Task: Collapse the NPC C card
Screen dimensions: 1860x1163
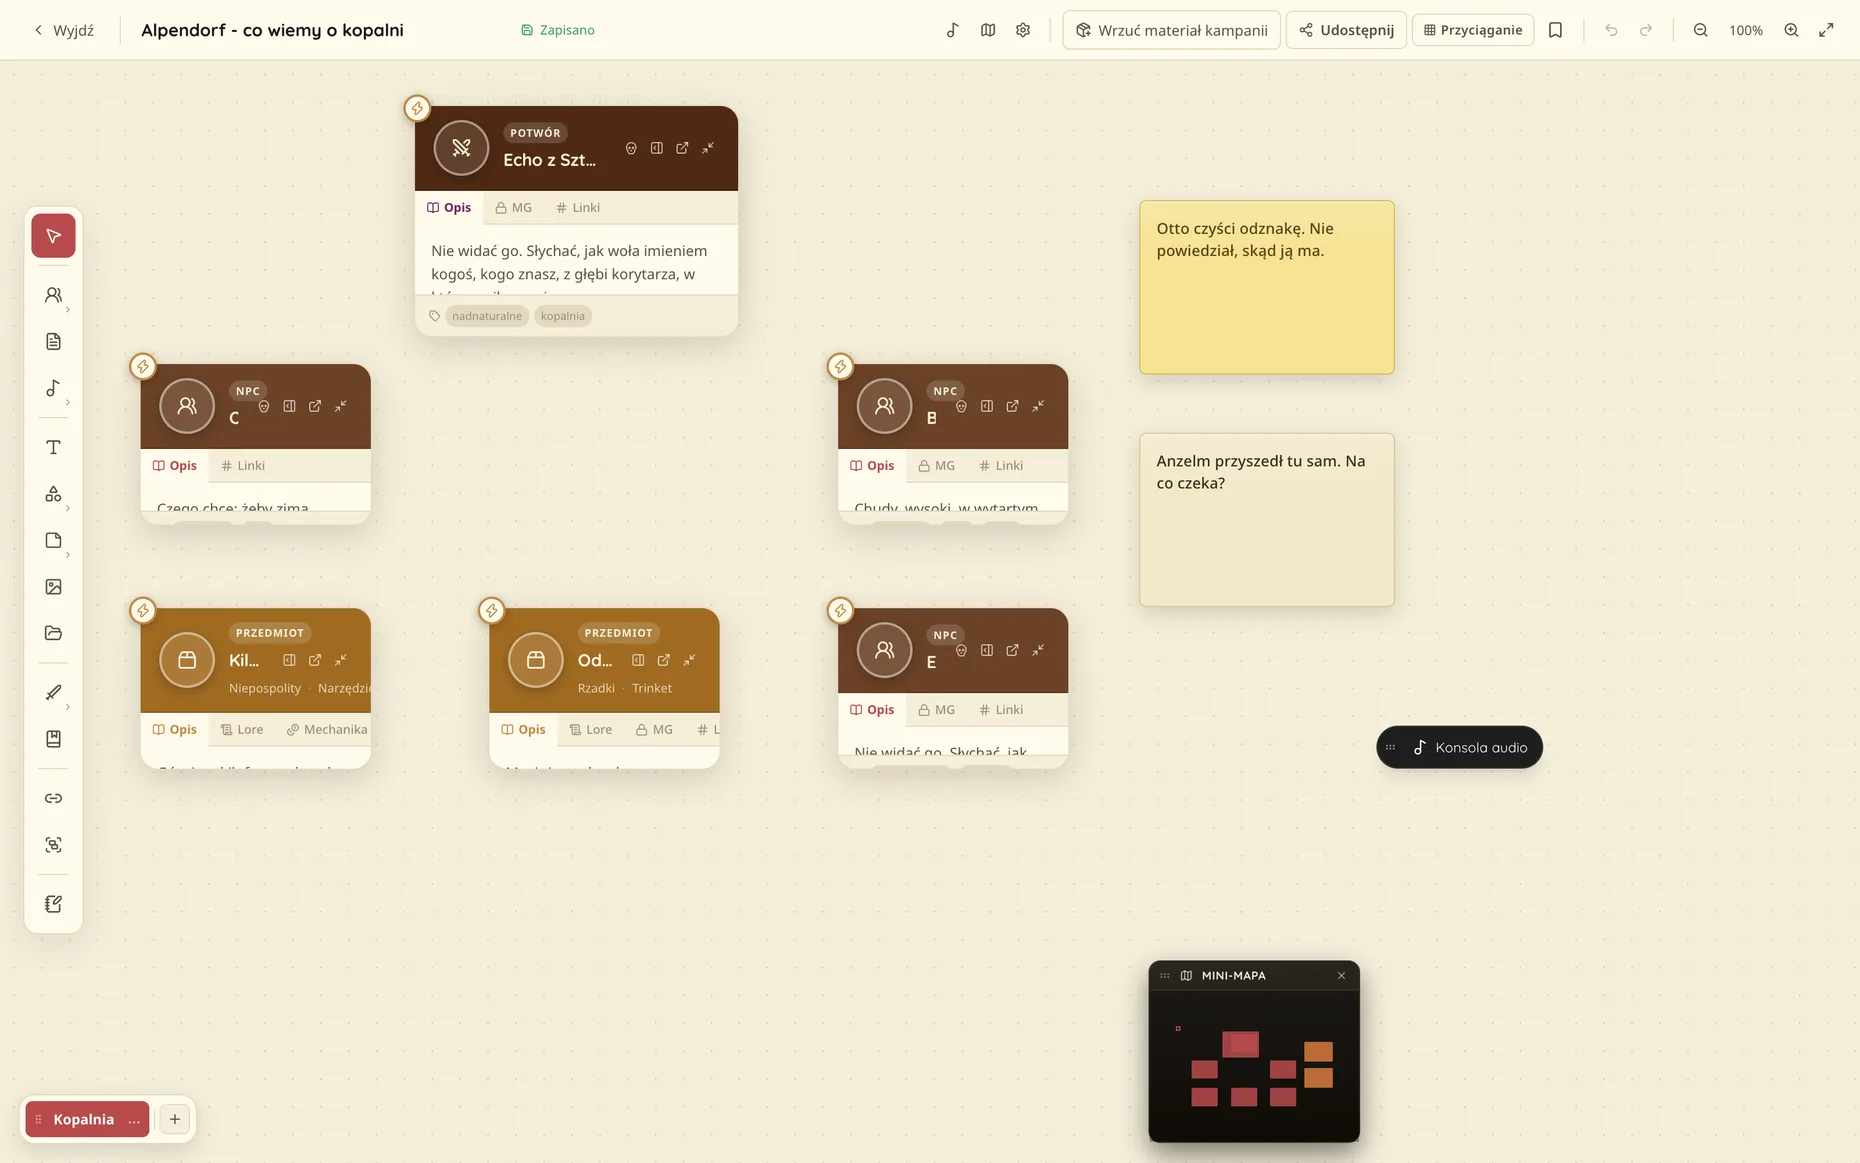Action: pos(341,406)
